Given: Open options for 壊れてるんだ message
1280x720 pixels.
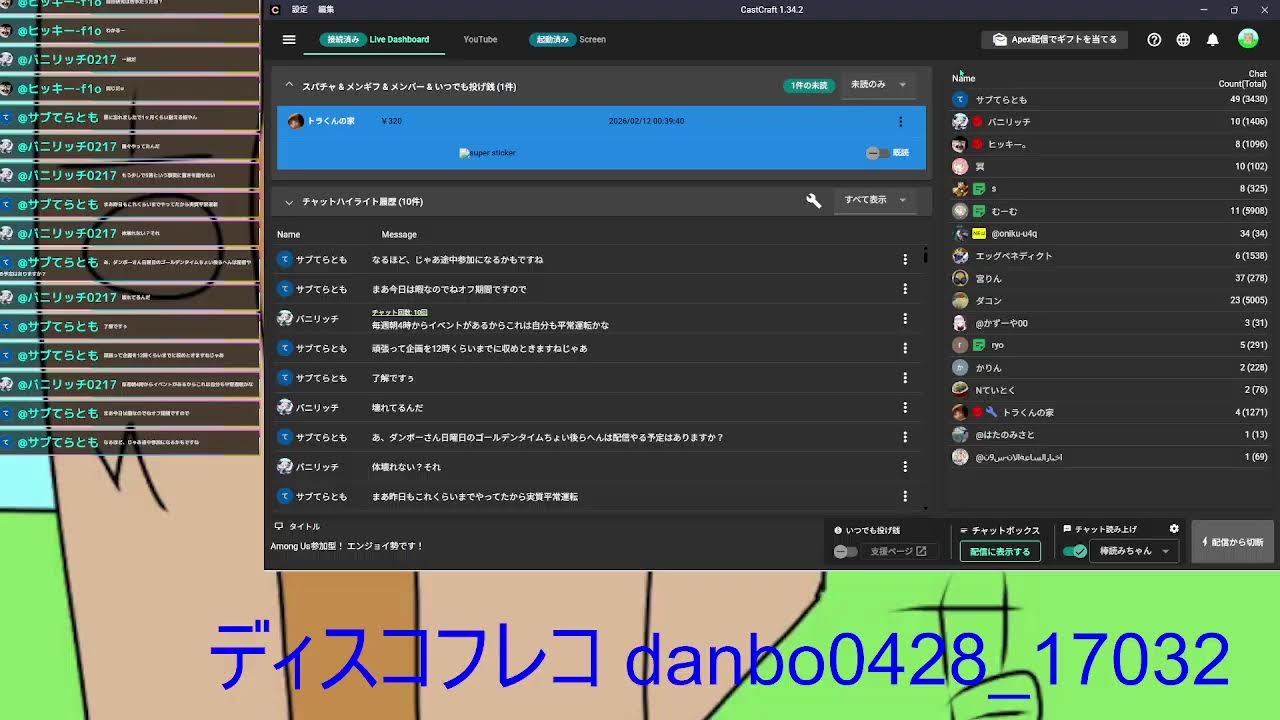Looking at the screenshot, I should point(905,408).
